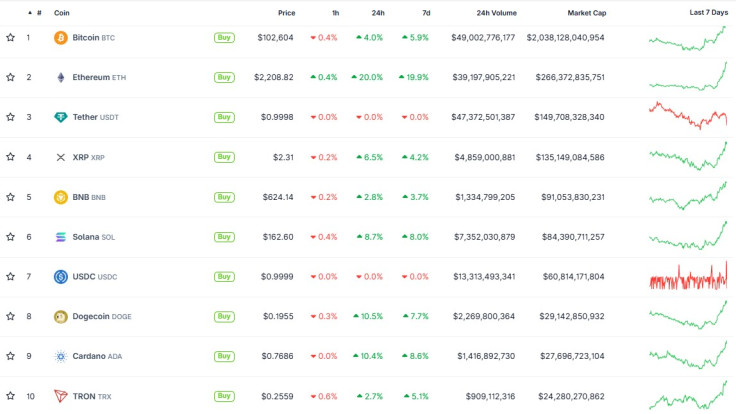Sort by the Price column header
Screen dimensions: 736x414
point(286,13)
